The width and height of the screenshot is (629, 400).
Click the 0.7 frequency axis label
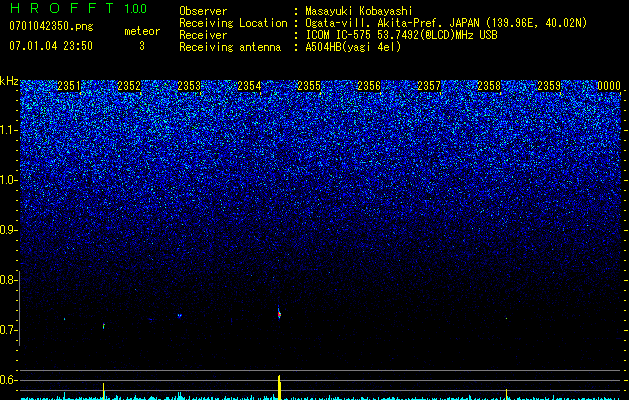pos(8,330)
